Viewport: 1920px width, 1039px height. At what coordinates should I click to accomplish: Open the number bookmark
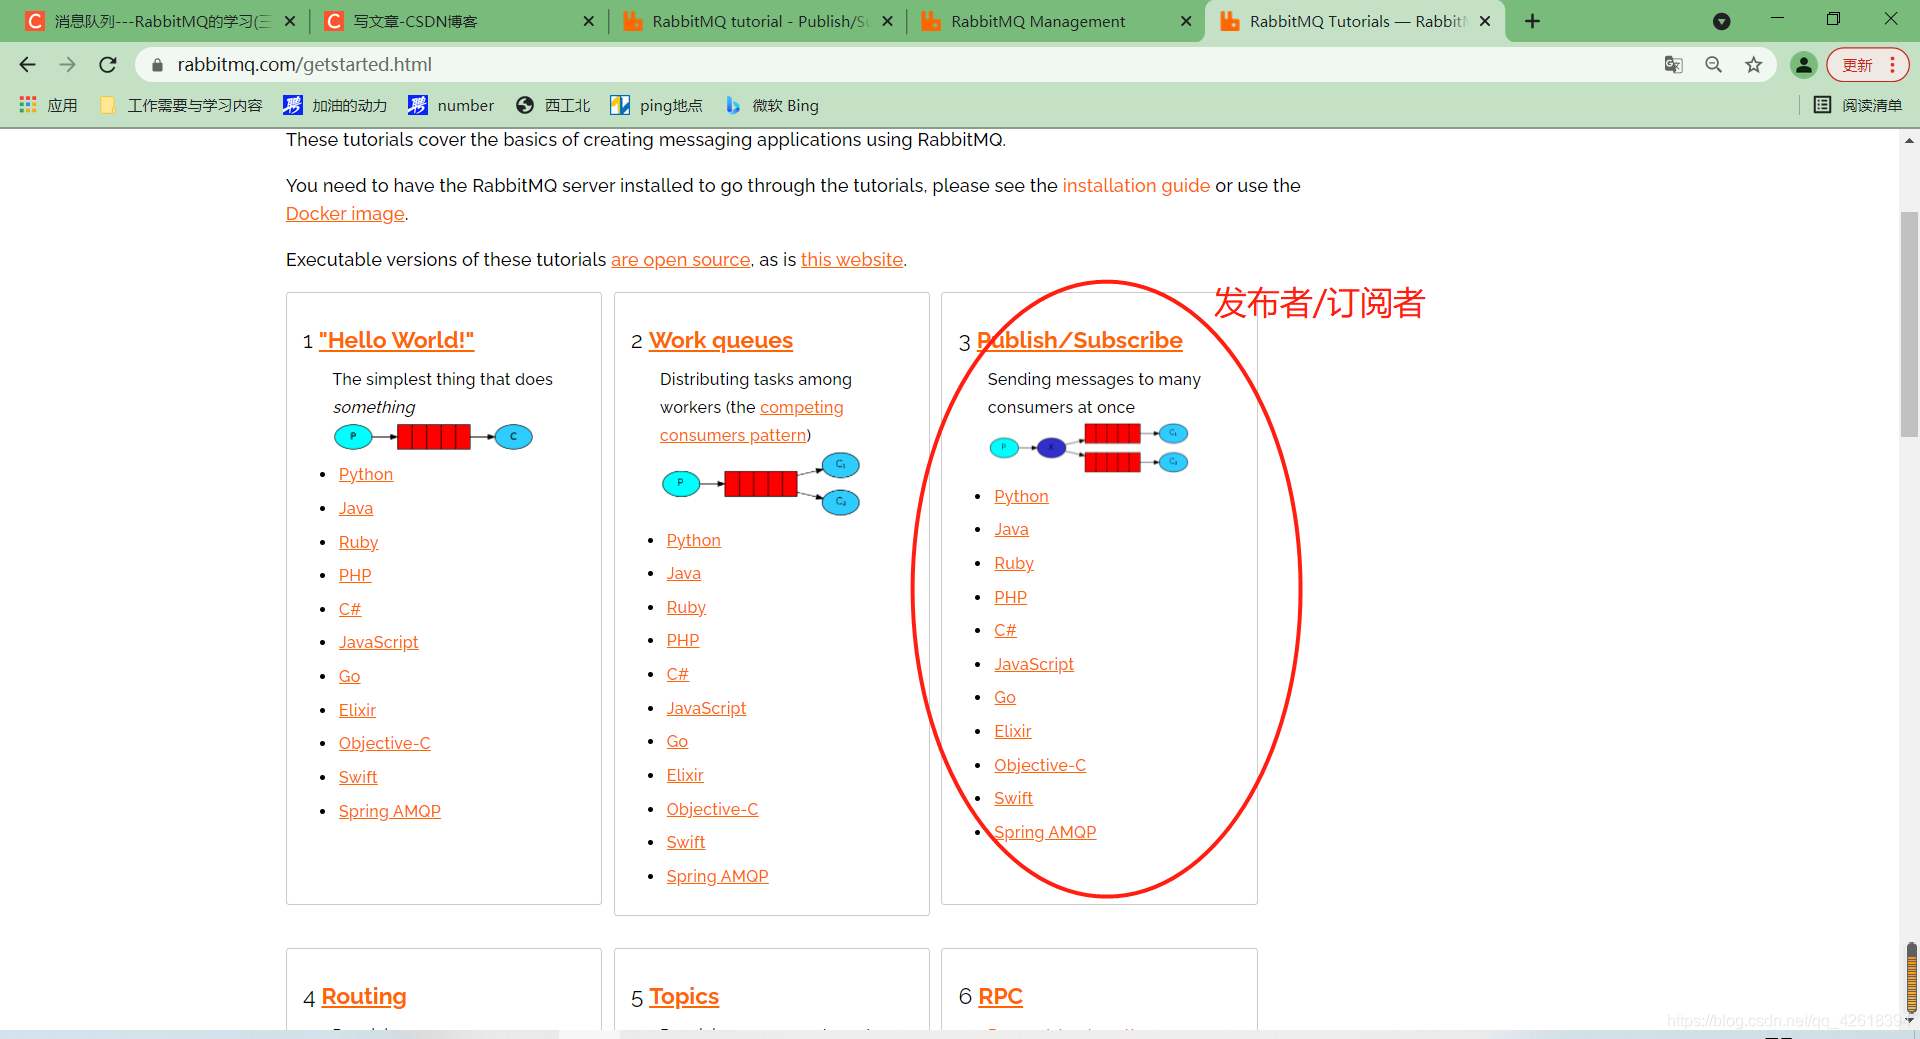[x=451, y=105]
